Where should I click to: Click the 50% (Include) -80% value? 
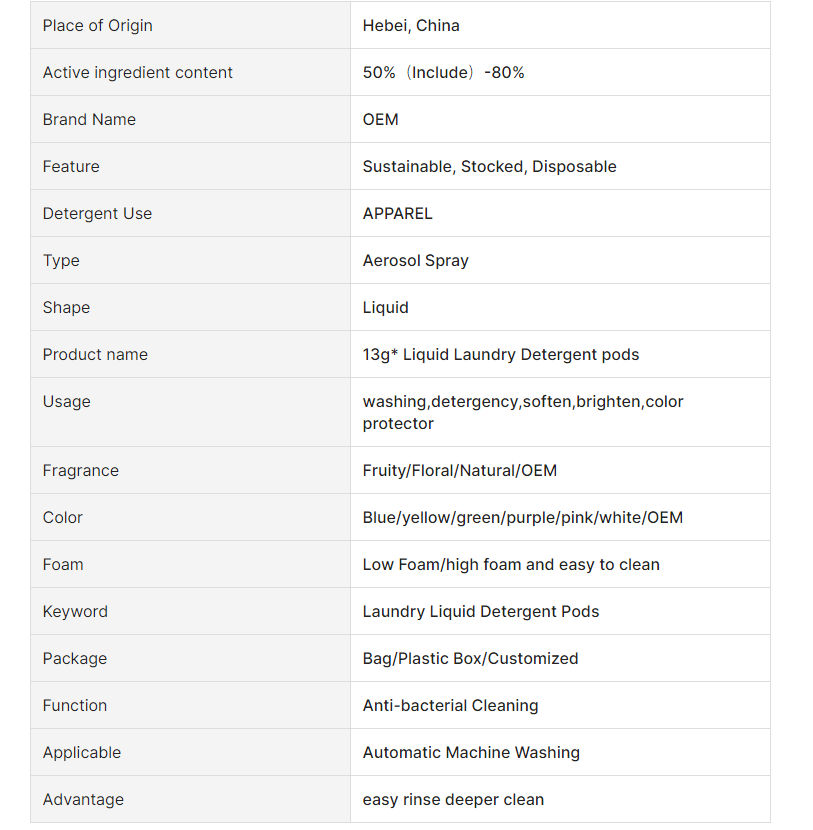[x=443, y=73]
